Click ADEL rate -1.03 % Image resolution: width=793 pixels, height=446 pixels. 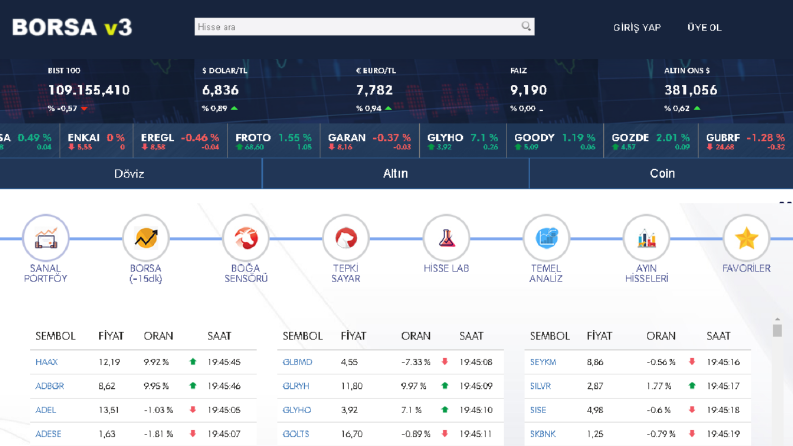[158, 410]
